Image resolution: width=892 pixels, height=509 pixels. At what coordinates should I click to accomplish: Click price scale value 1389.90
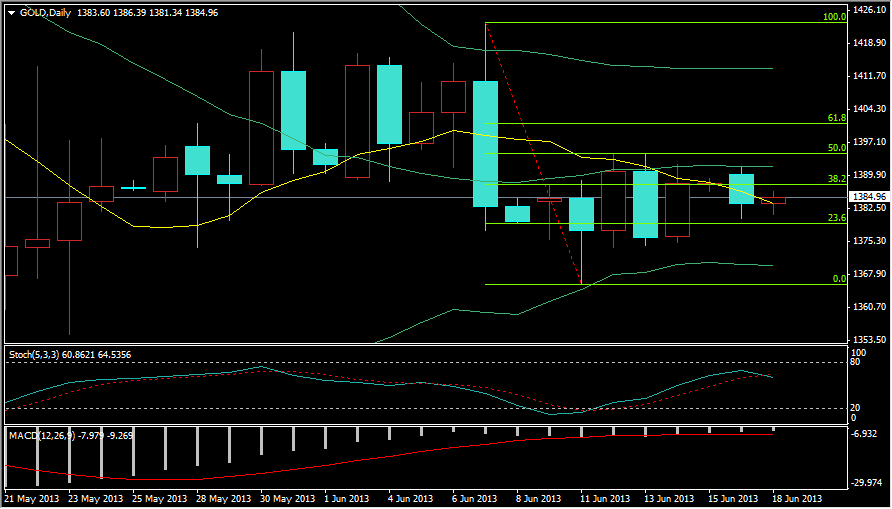click(x=868, y=175)
